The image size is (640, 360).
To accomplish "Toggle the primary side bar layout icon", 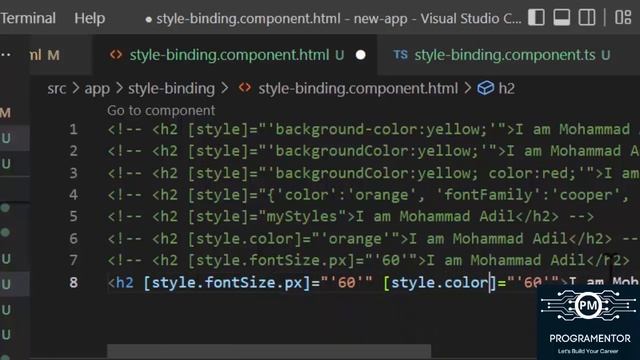I will click(x=536, y=18).
